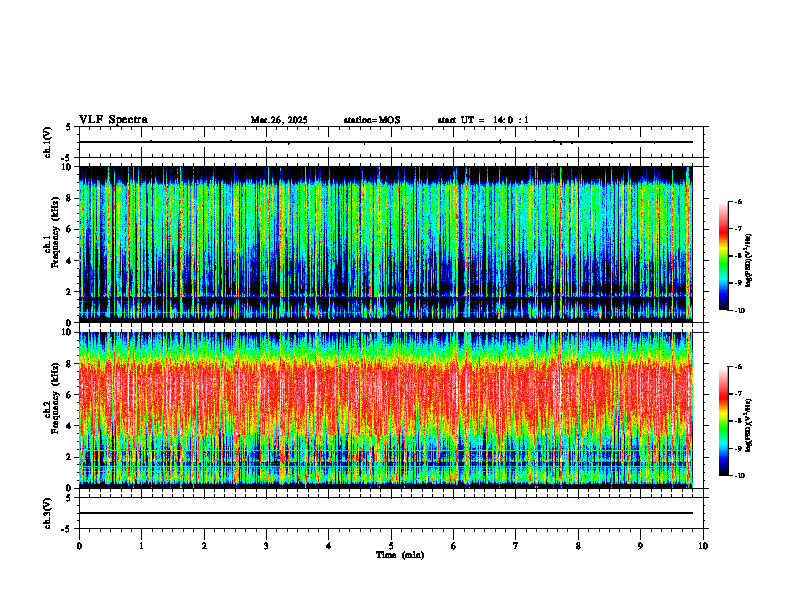Click the ch.1 voltage waveform trace
The width and height of the screenshot is (792, 612).
point(385,142)
